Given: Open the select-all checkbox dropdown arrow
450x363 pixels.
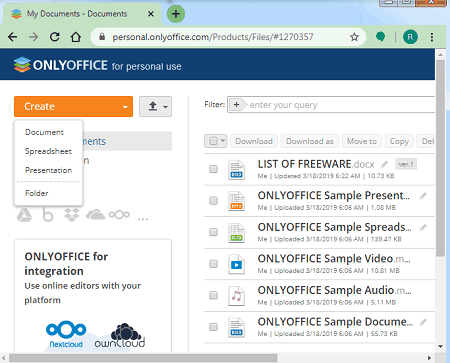Looking at the screenshot, I should (223, 141).
